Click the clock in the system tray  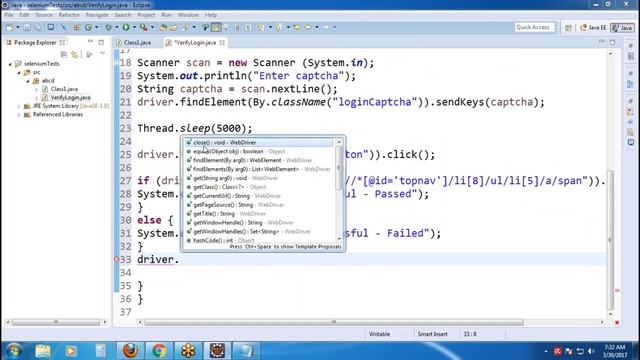[614, 351]
